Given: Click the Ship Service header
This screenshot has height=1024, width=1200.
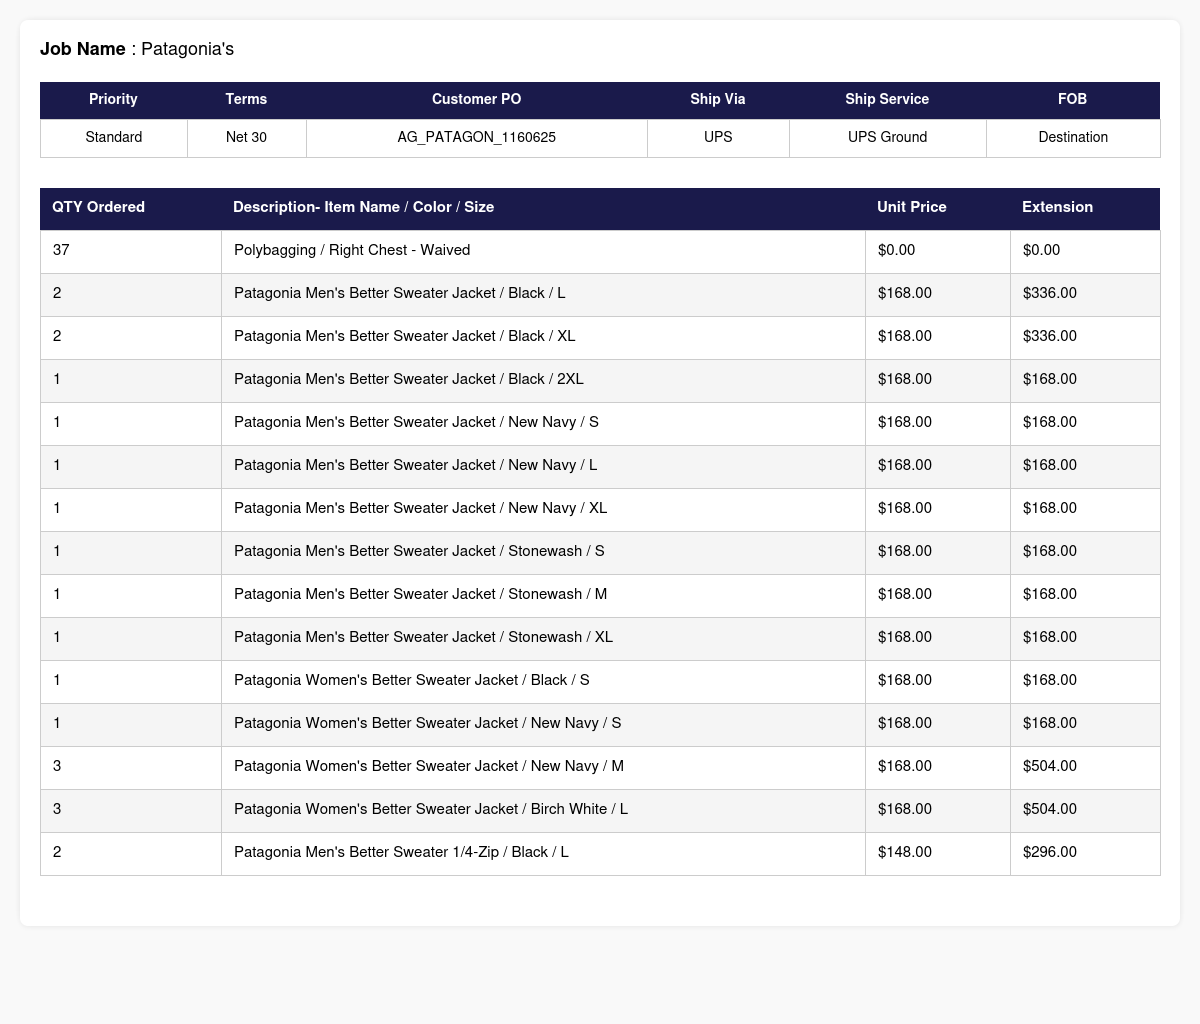Looking at the screenshot, I should tap(887, 100).
